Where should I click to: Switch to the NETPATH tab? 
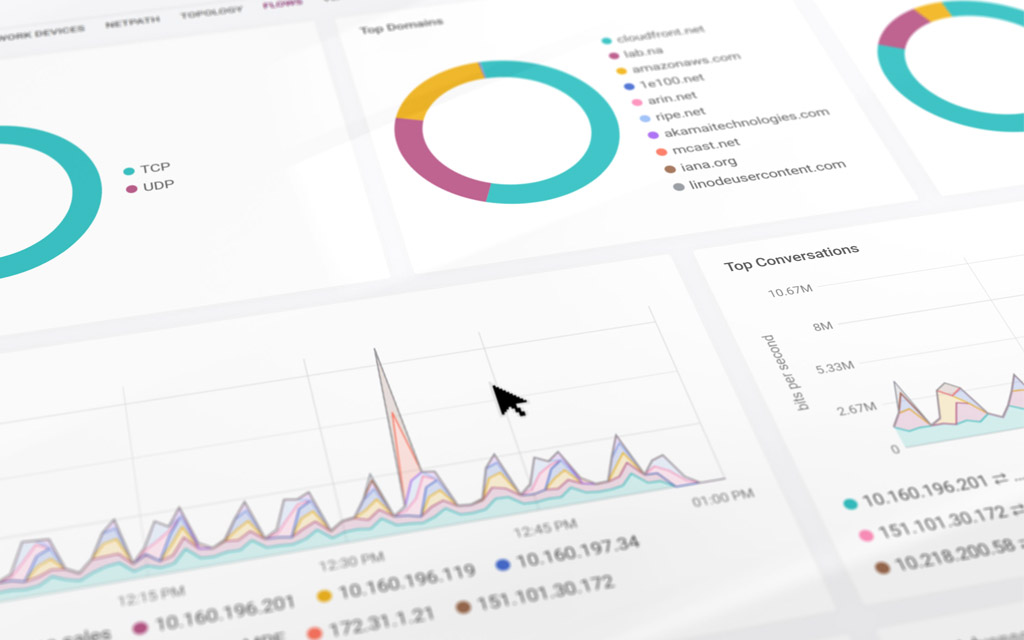pos(133,22)
